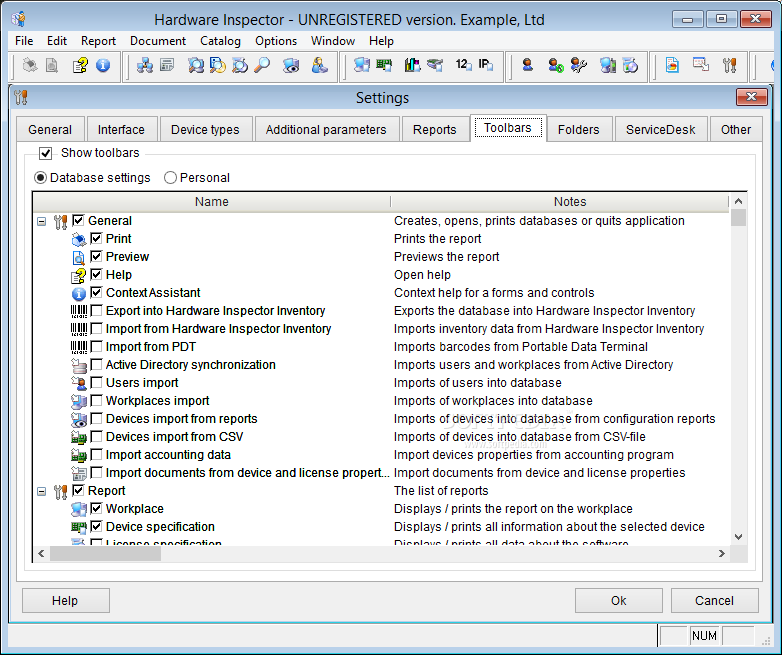Image resolution: width=782 pixels, height=655 pixels.
Task: Click the list's scroll-down arrow
Action: [739, 537]
